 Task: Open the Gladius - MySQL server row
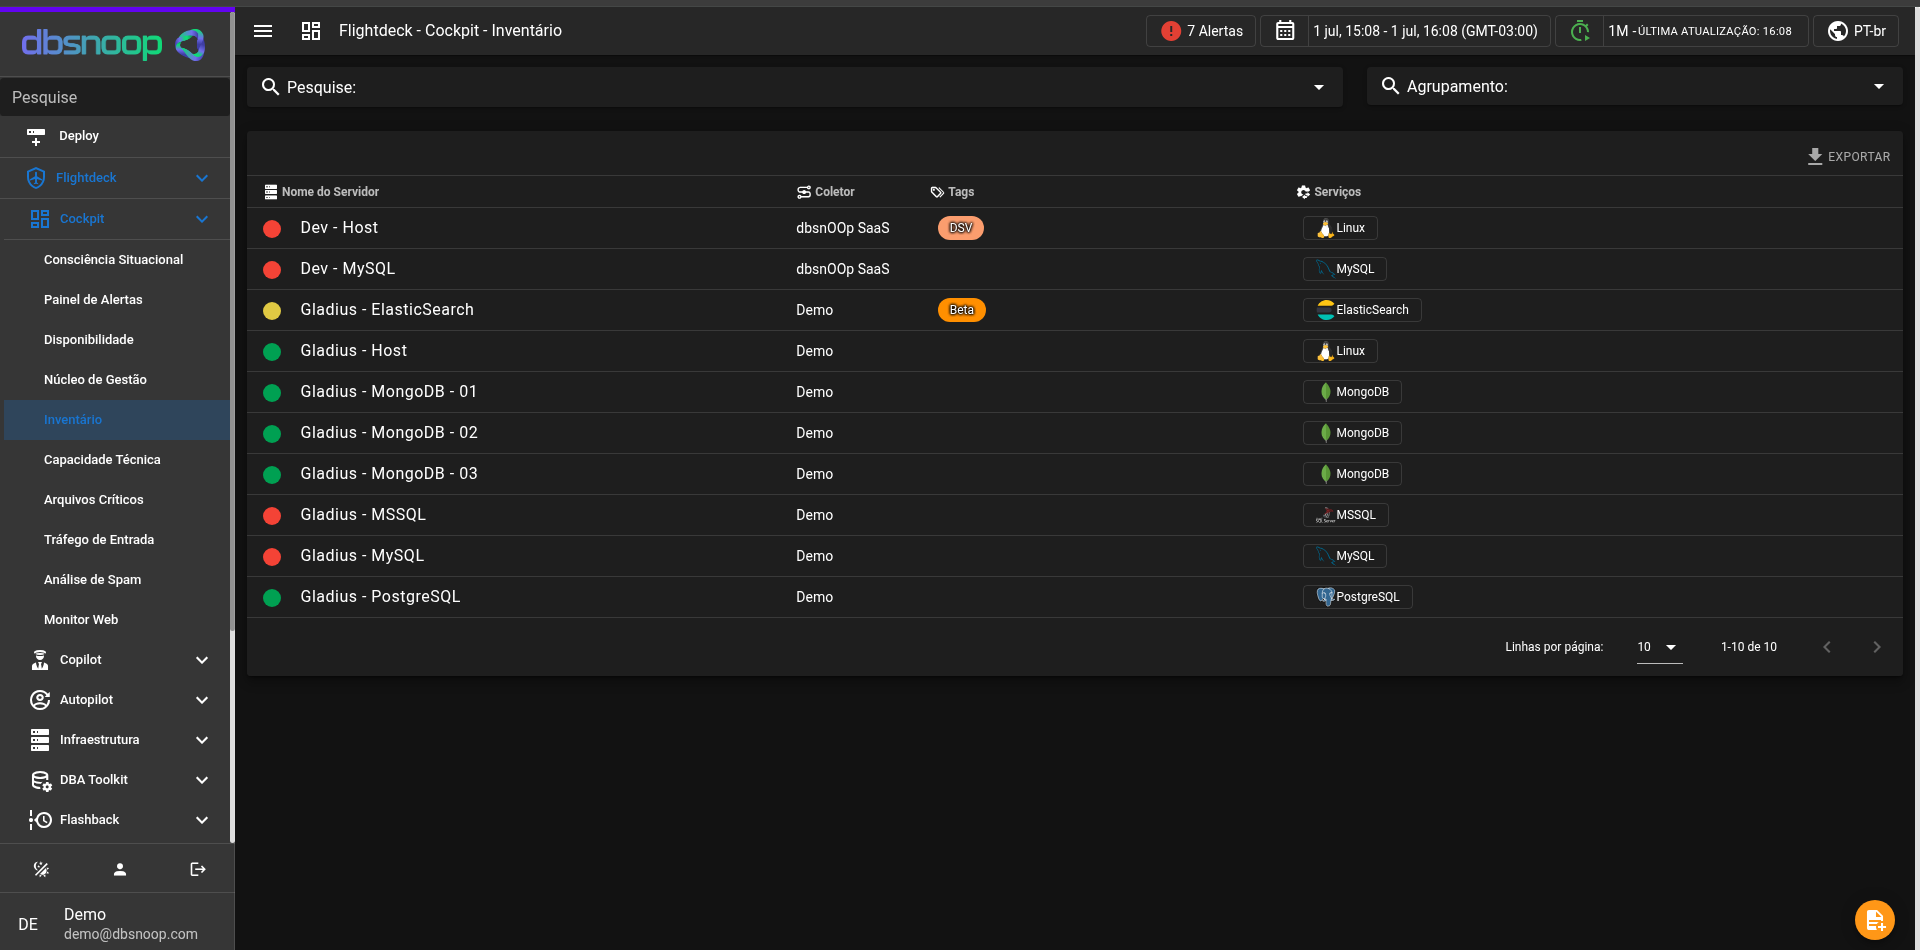(1075, 556)
